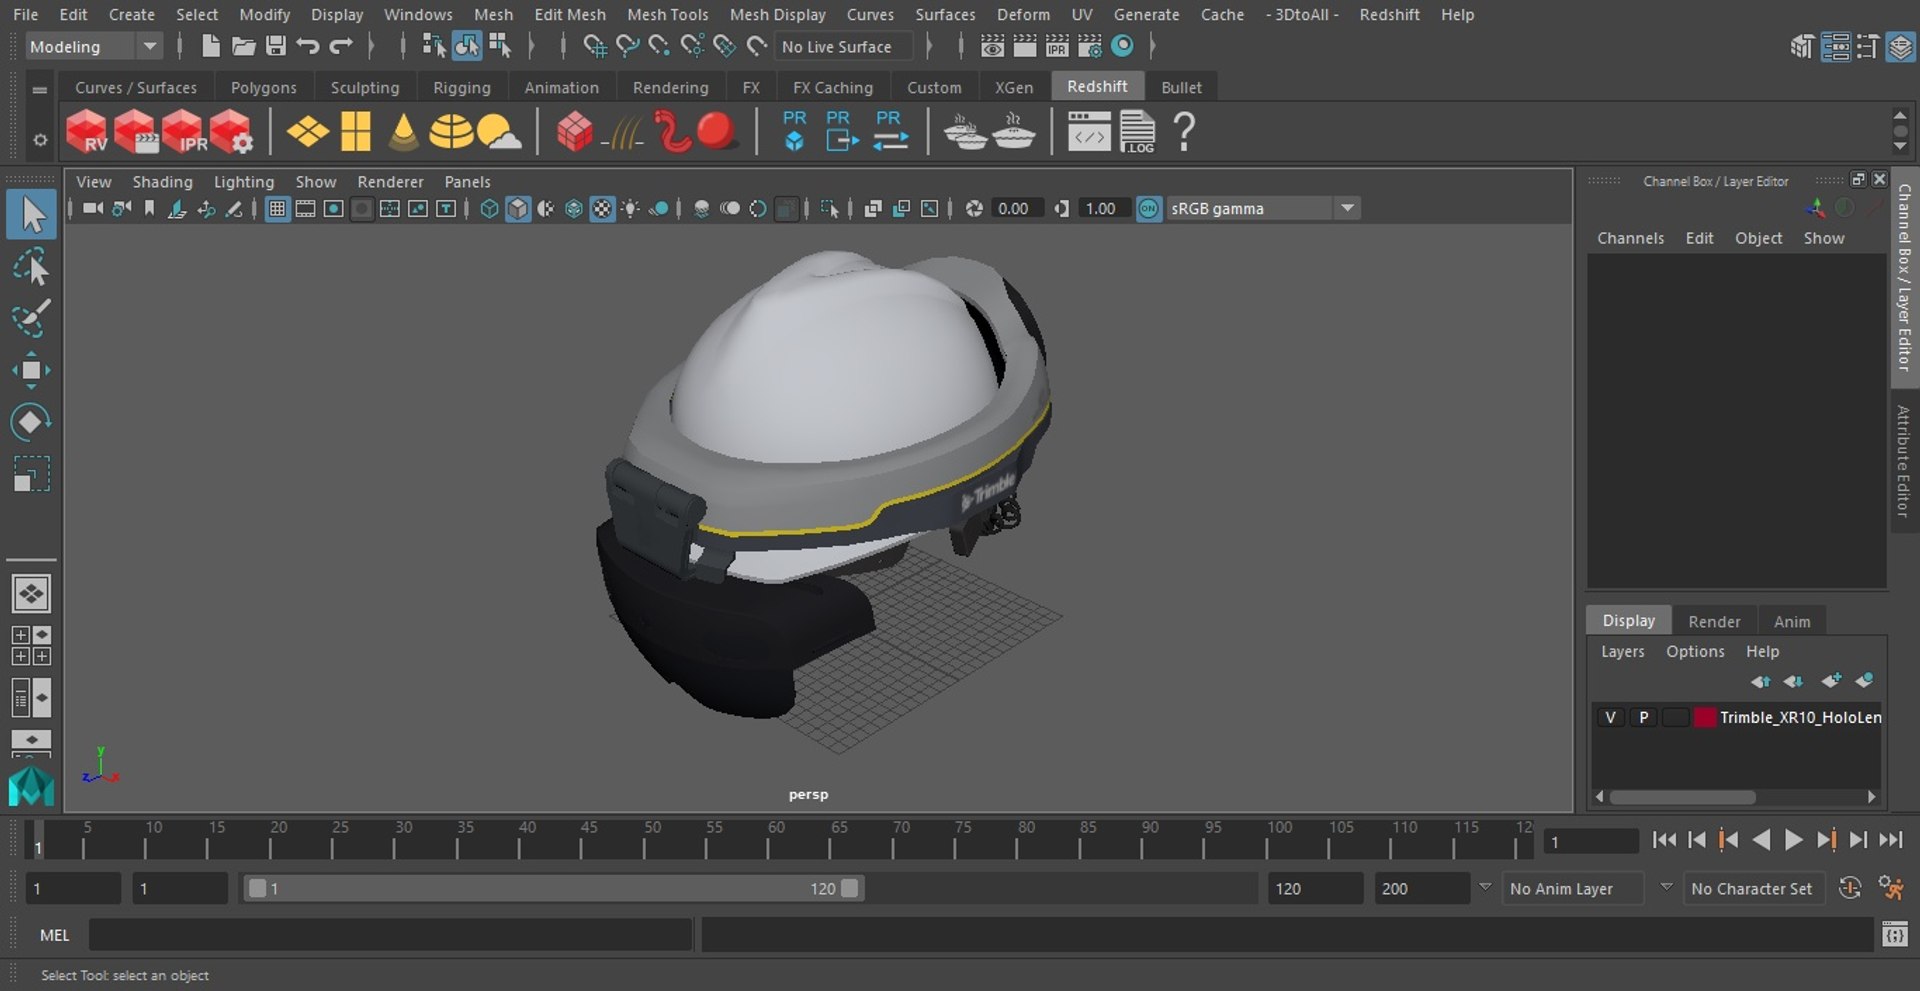The image size is (1920, 991).
Task: Open viewport Shading menu
Action: click(x=162, y=181)
